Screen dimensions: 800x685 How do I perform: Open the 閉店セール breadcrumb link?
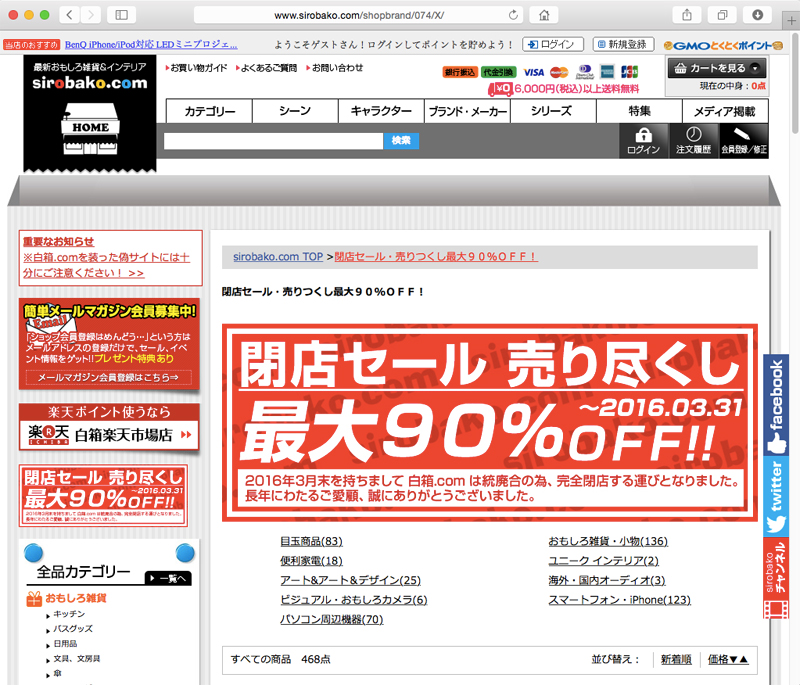pyautogui.click(x=436, y=257)
